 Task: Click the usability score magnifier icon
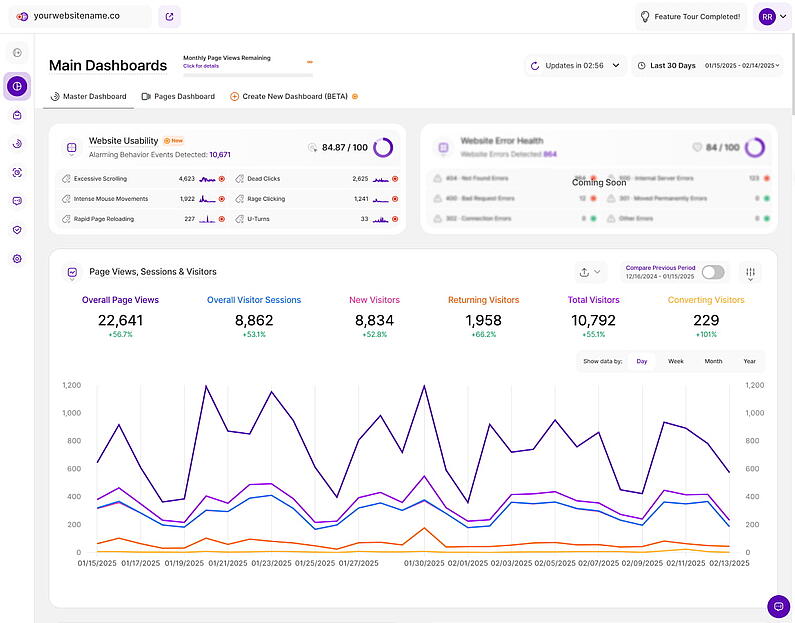(312, 148)
